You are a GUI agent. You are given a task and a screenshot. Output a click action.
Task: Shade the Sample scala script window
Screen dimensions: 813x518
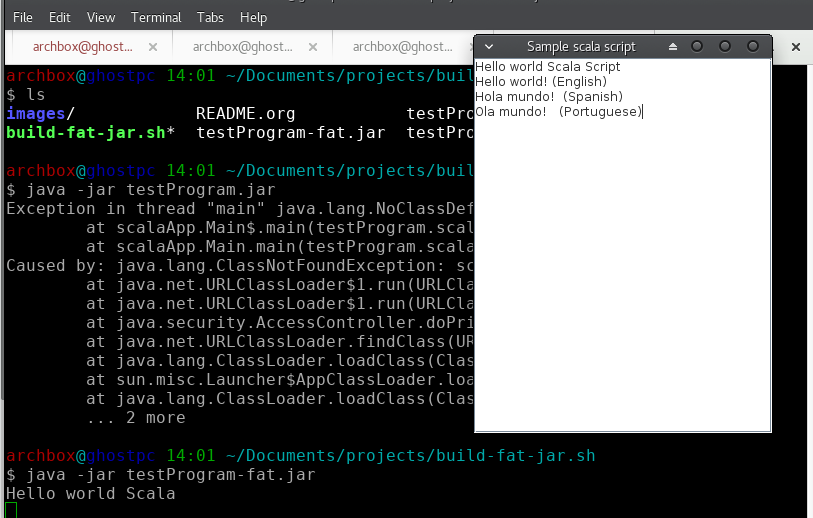(672, 47)
